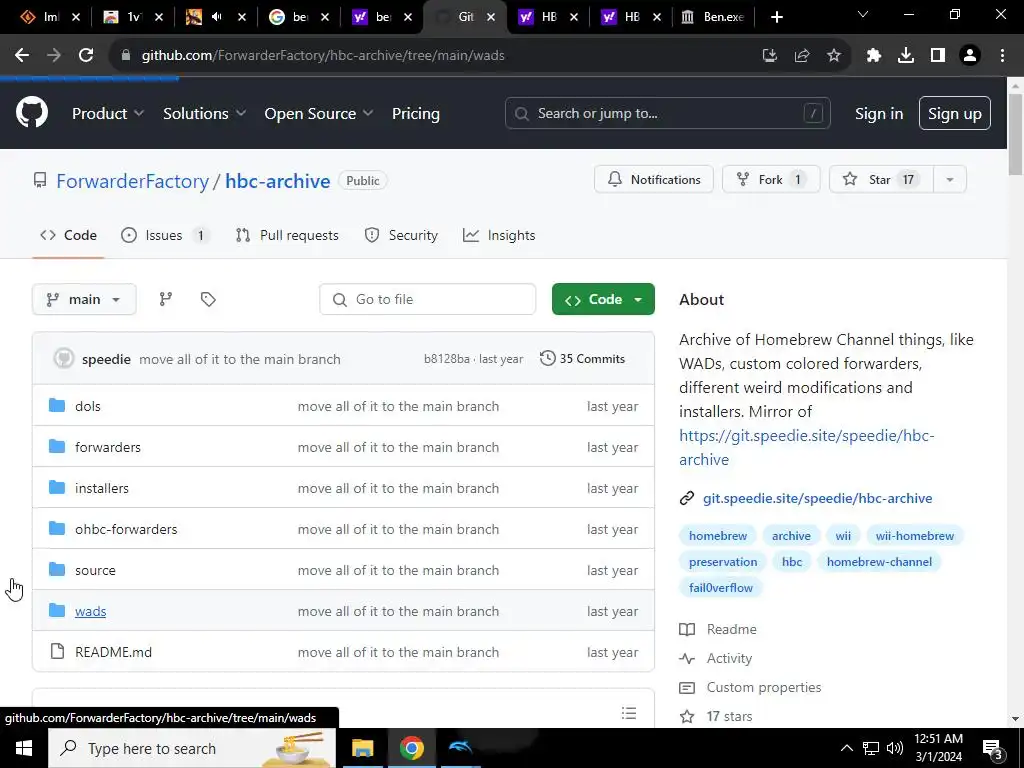Show hidden system tray icons
1024x768 pixels.
(846, 748)
